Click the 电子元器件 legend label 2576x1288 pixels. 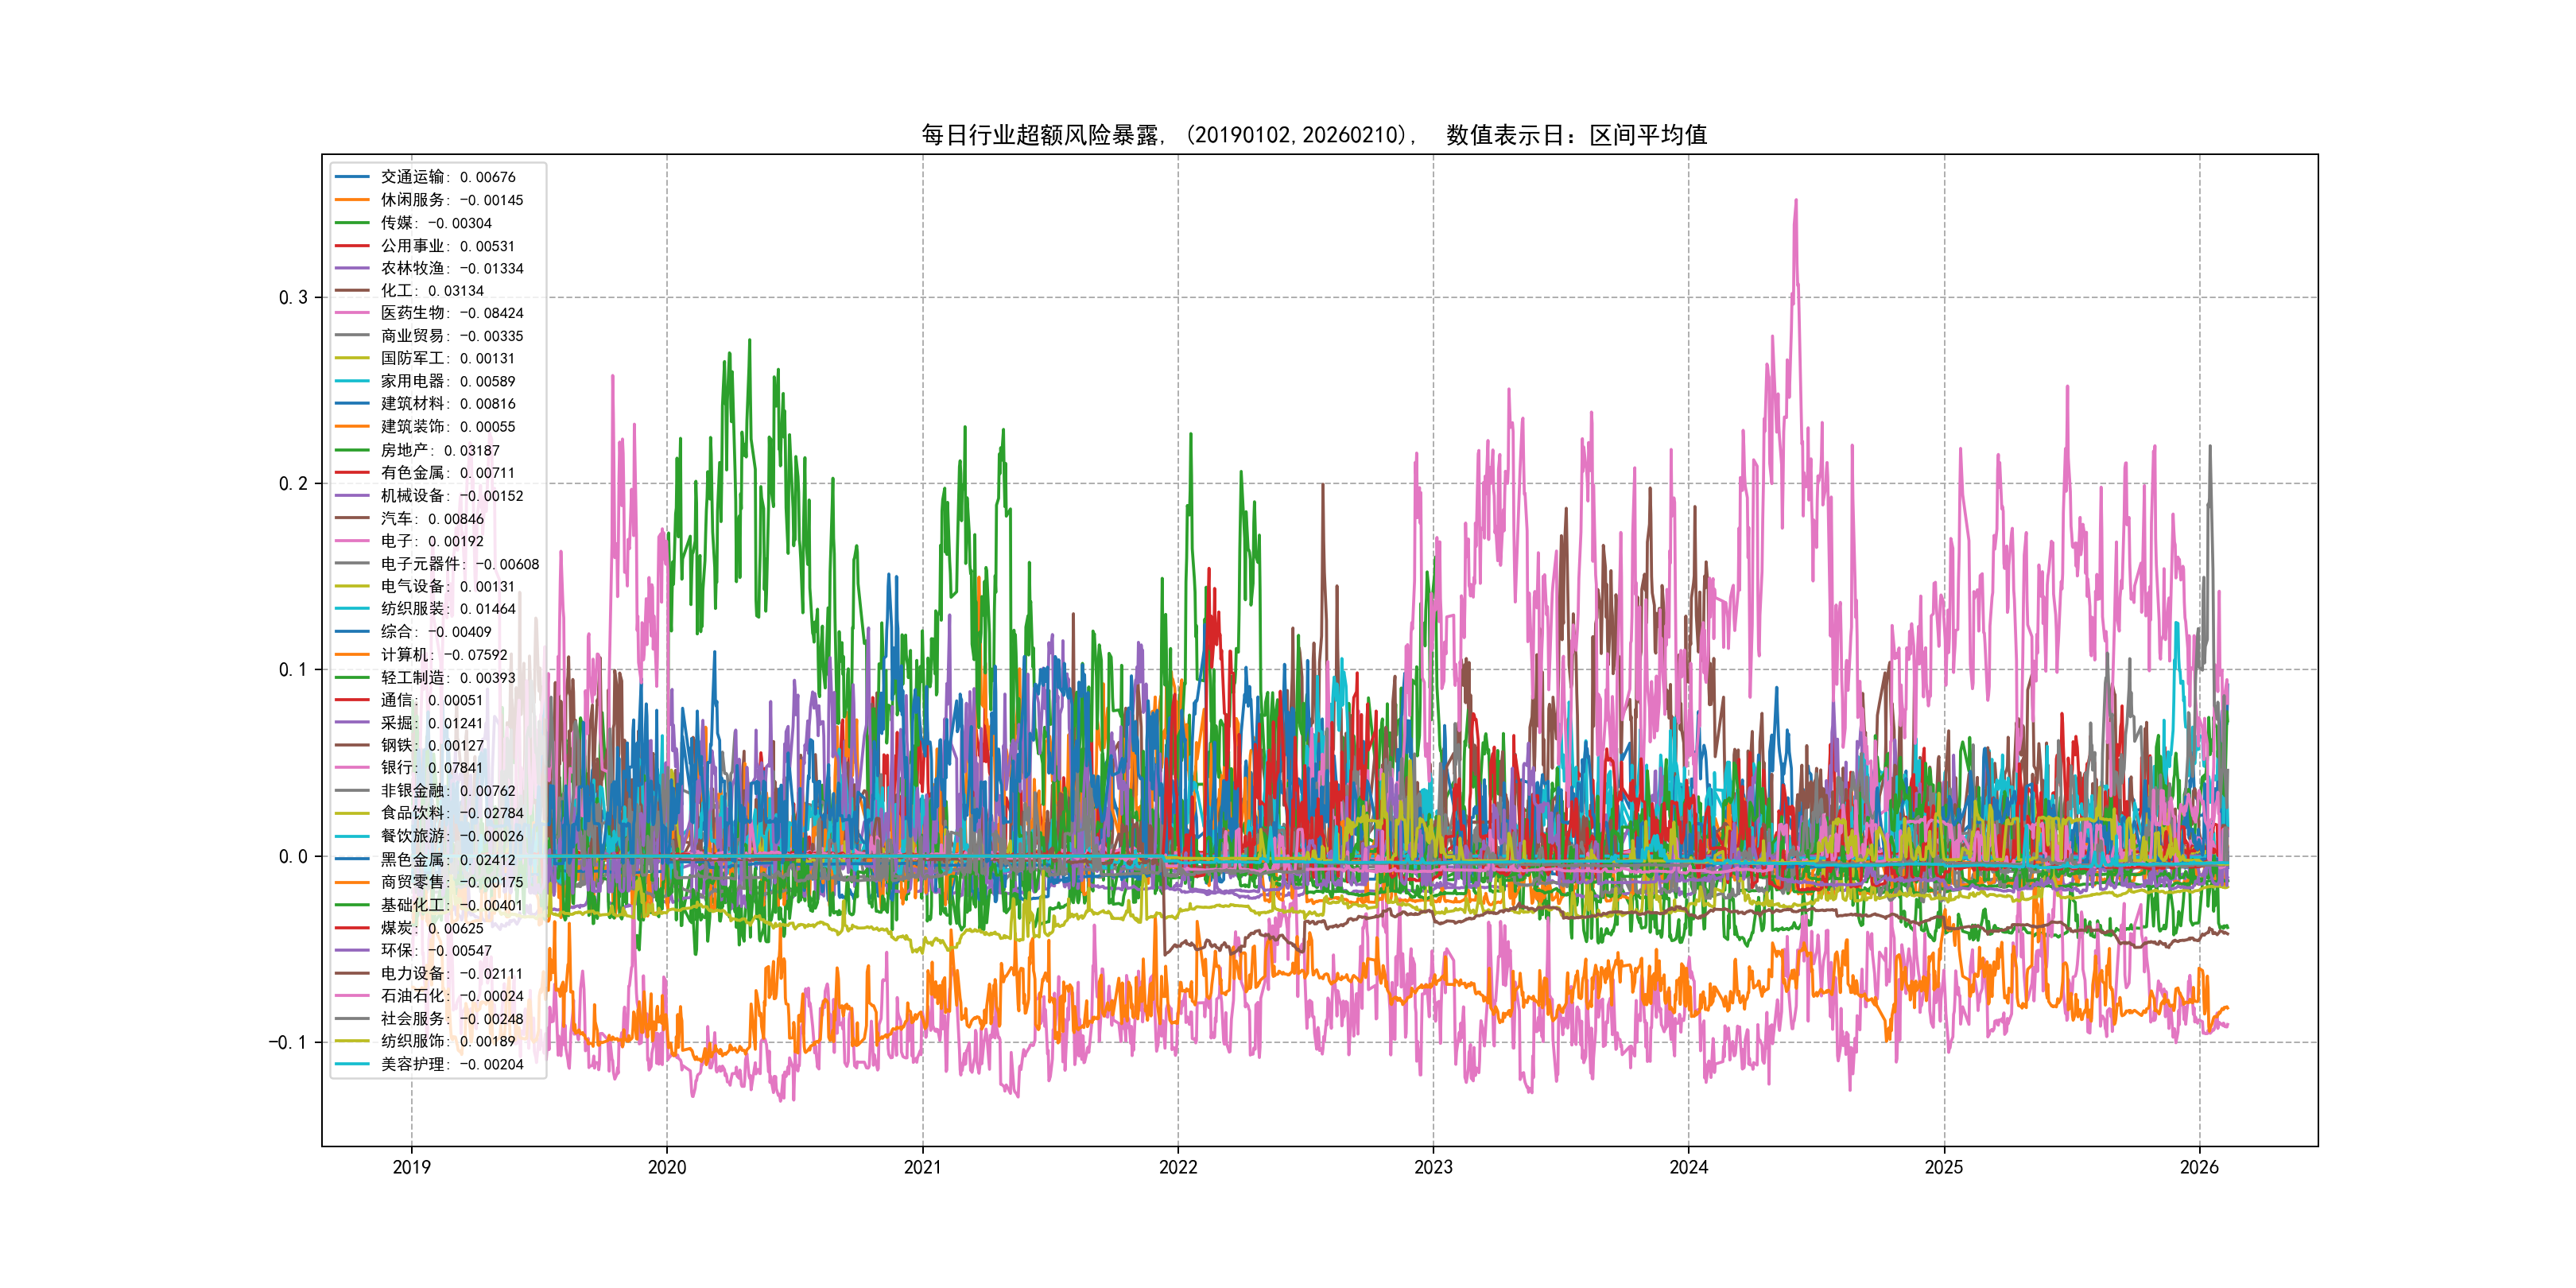(459, 564)
